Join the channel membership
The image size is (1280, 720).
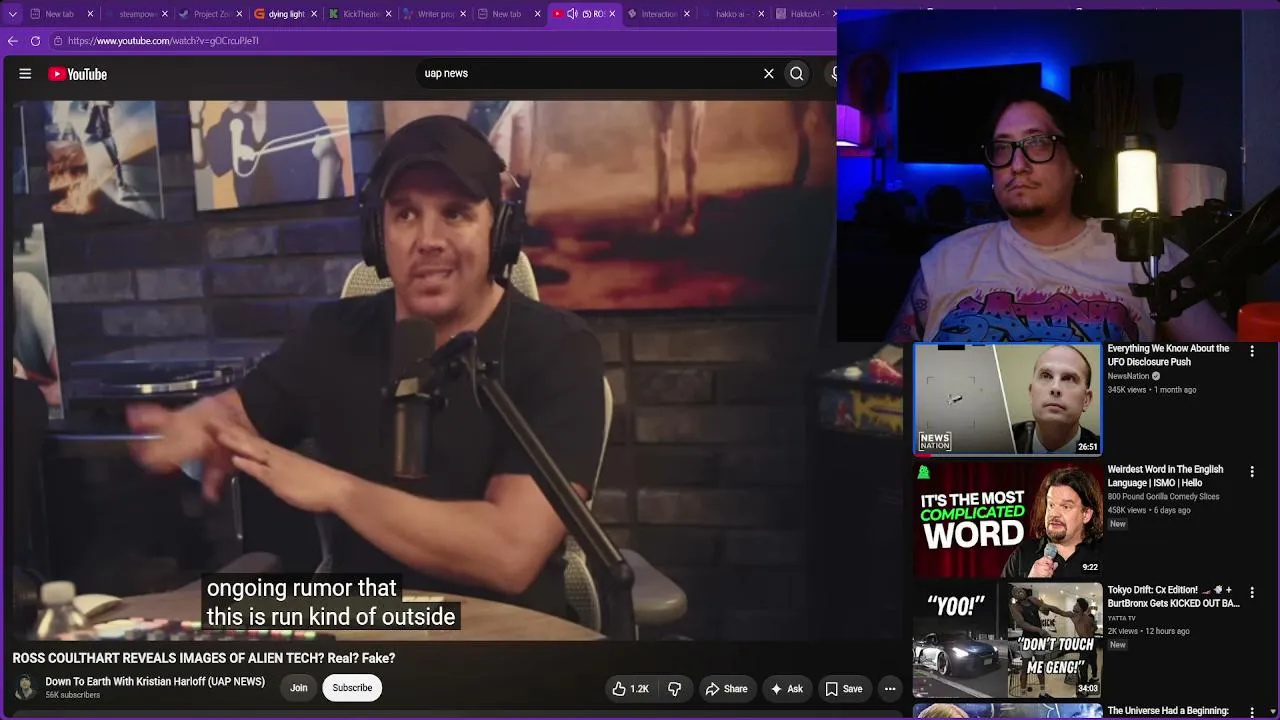tap(298, 688)
